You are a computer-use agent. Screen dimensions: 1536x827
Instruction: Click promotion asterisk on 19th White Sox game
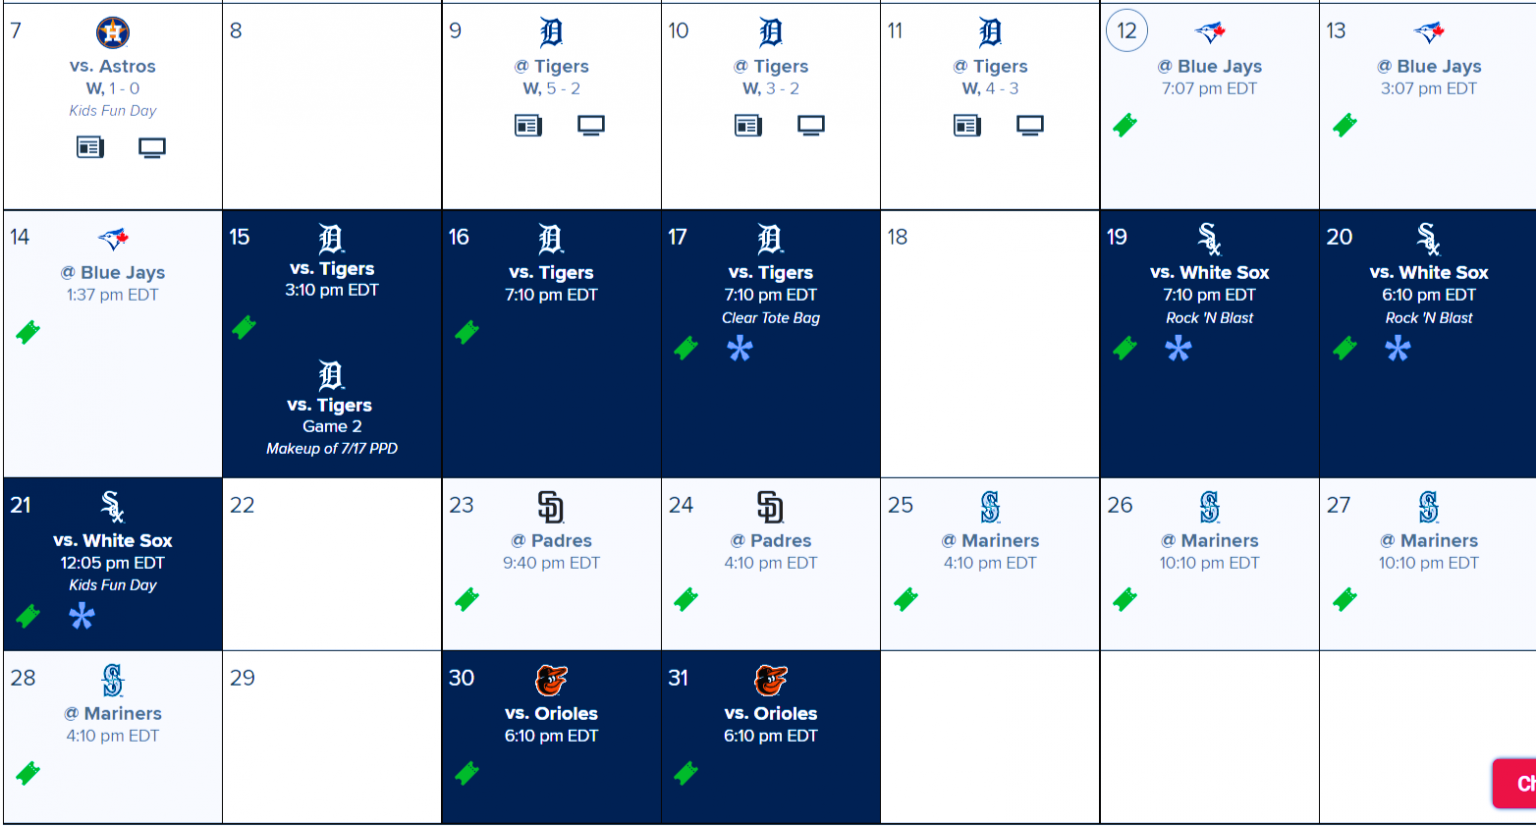pyautogui.click(x=1178, y=348)
